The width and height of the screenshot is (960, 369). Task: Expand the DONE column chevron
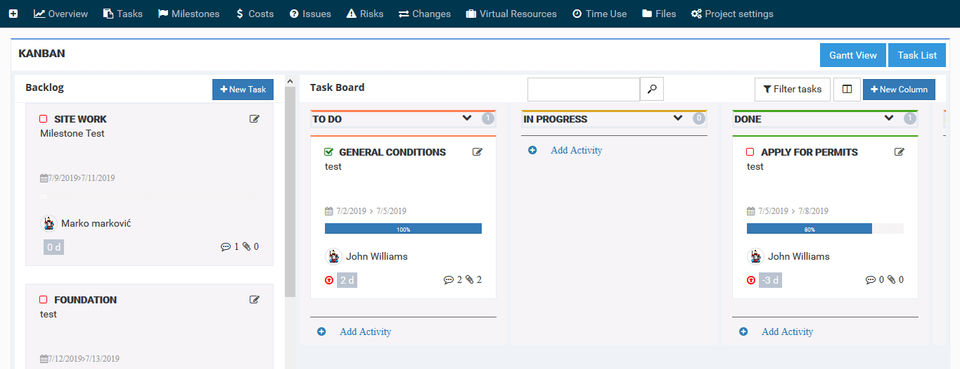[x=889, y=118]
